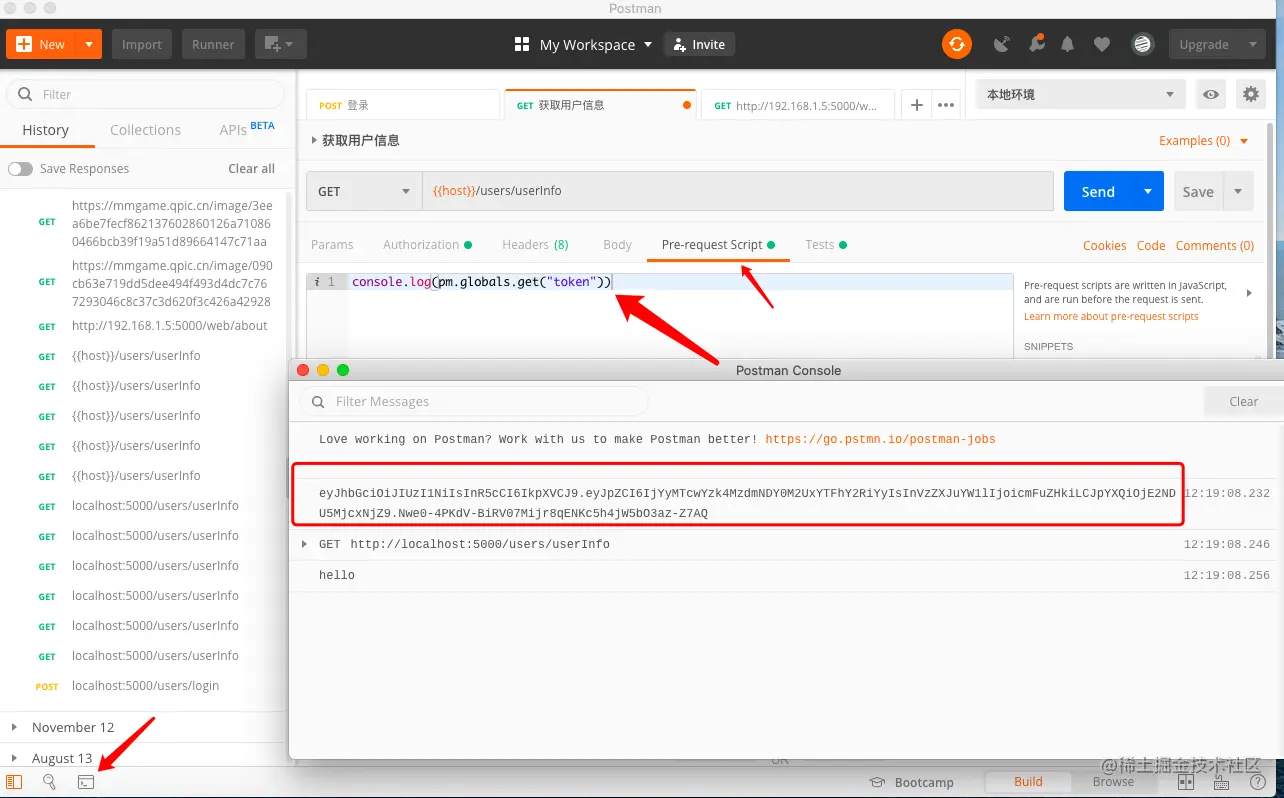
Task: Click the blue Send button
Action: coord(1098,191)
